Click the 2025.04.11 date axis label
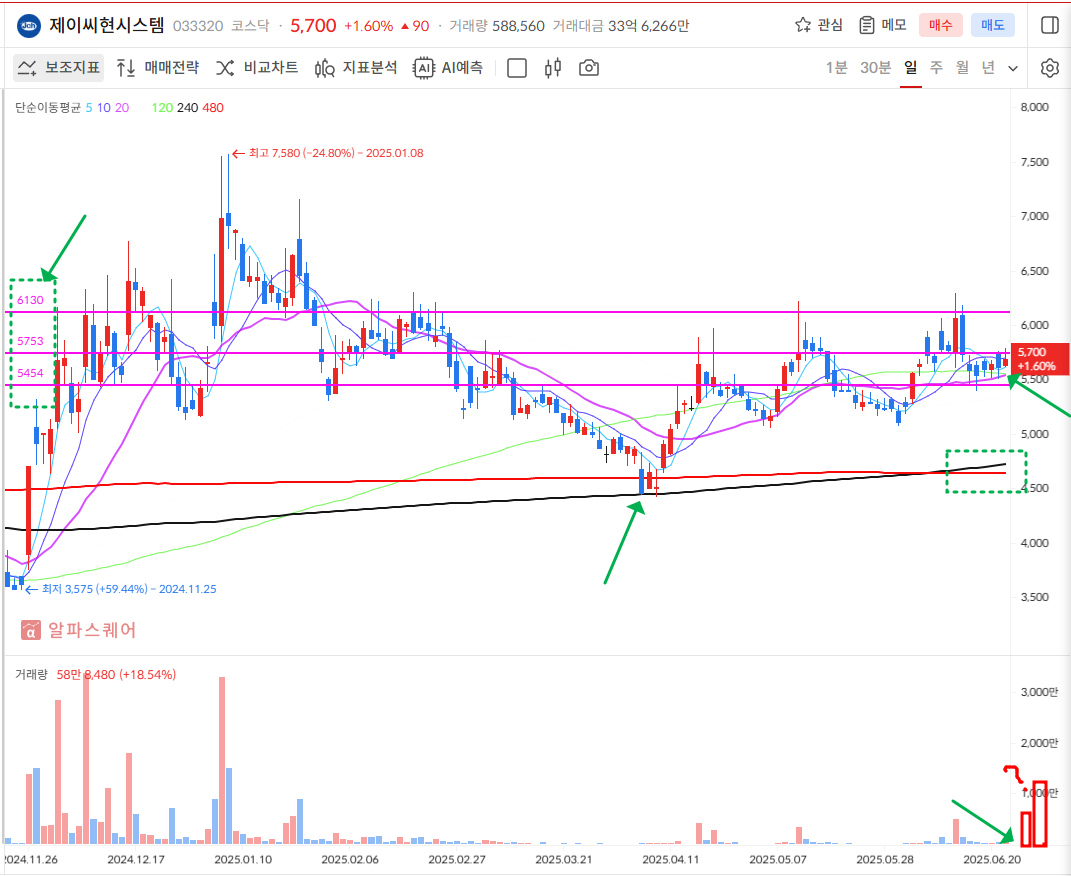Image resolution: width=1071 pixels, height=876 pixels. point(671,860)
